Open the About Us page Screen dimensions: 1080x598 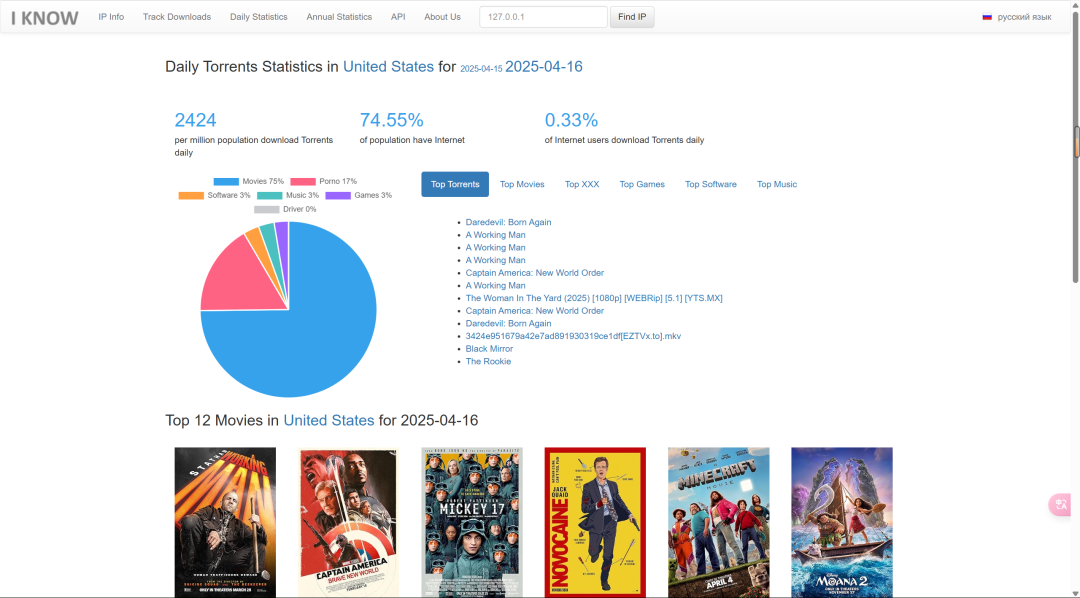coord(442,17)
